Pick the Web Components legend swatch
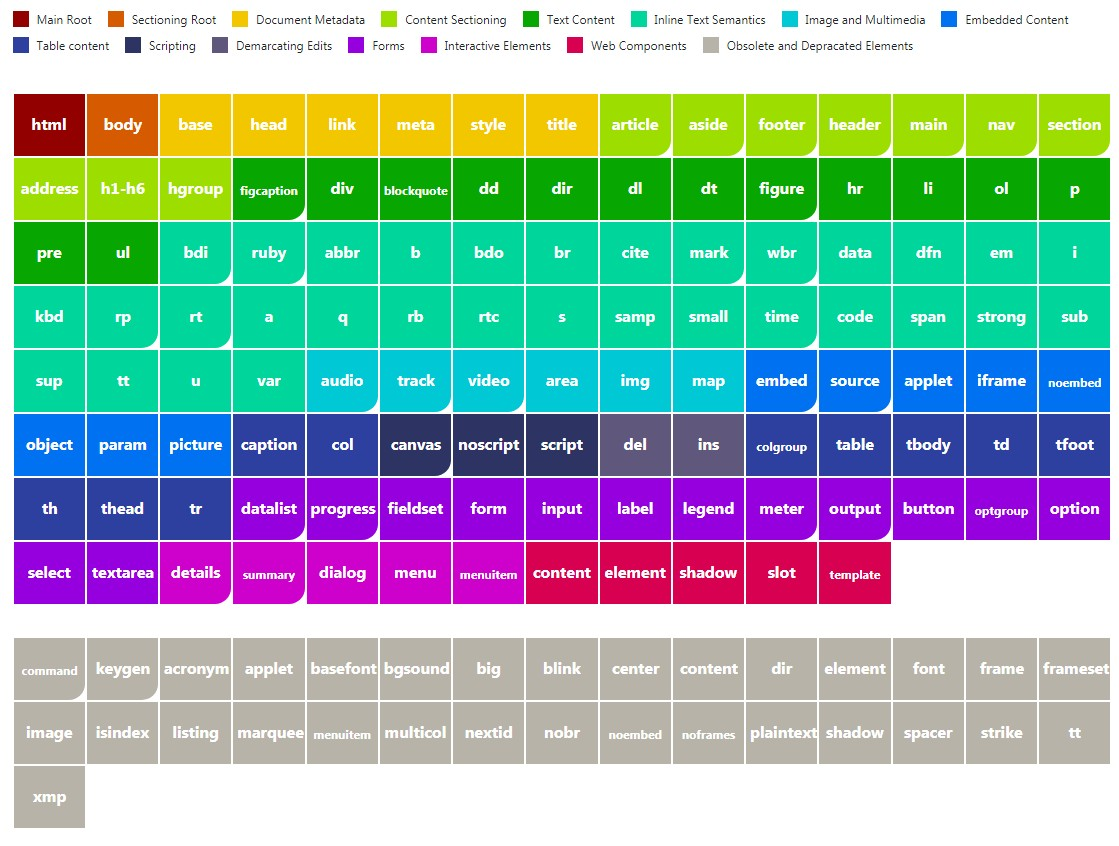1119x846 pixels. [x=575, y=46]
